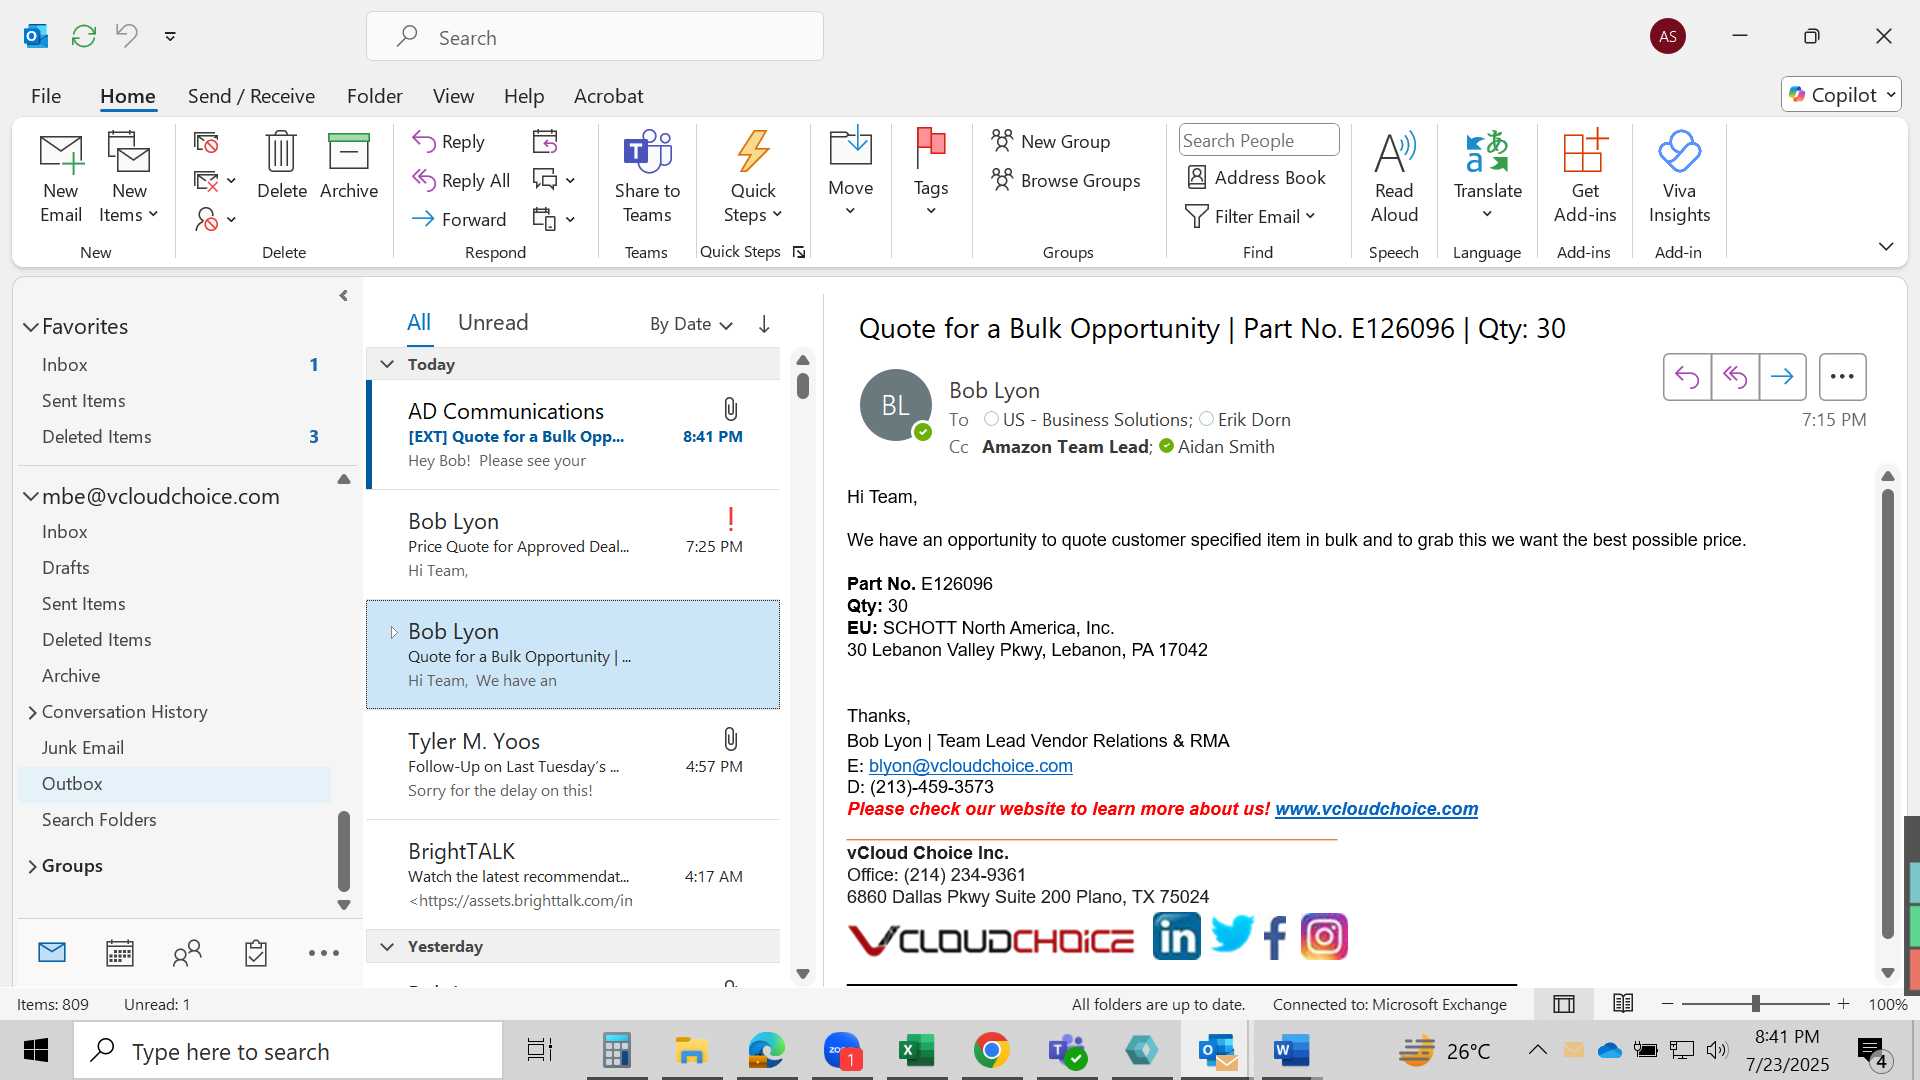Image resolution: width=1920 pixels, height=1080 pixels.
Task: Click Reply in the Respond group
Action: (x=449, y=142)
